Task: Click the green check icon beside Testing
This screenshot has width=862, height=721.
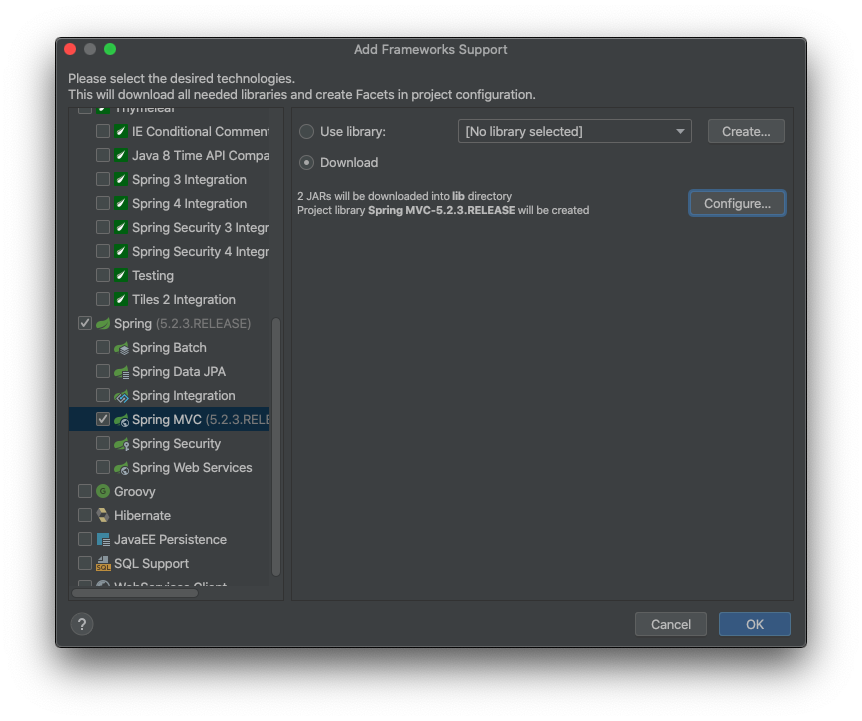Action: (121, 275)
